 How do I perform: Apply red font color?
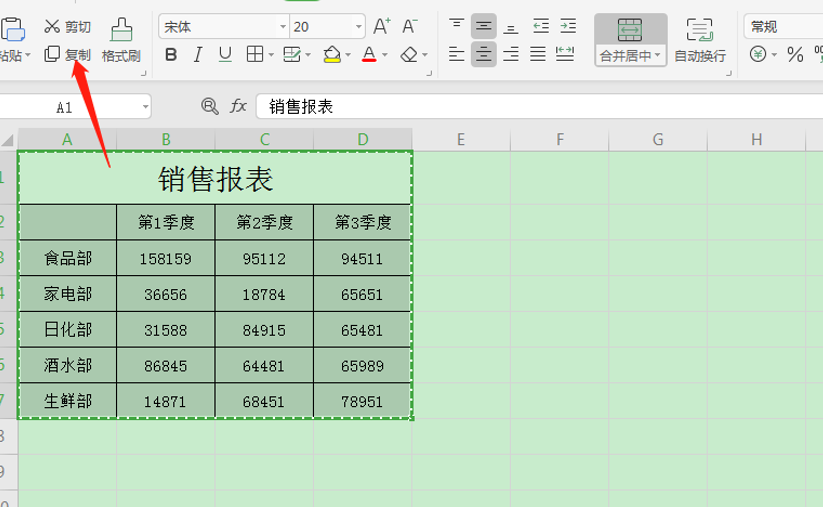369,54
